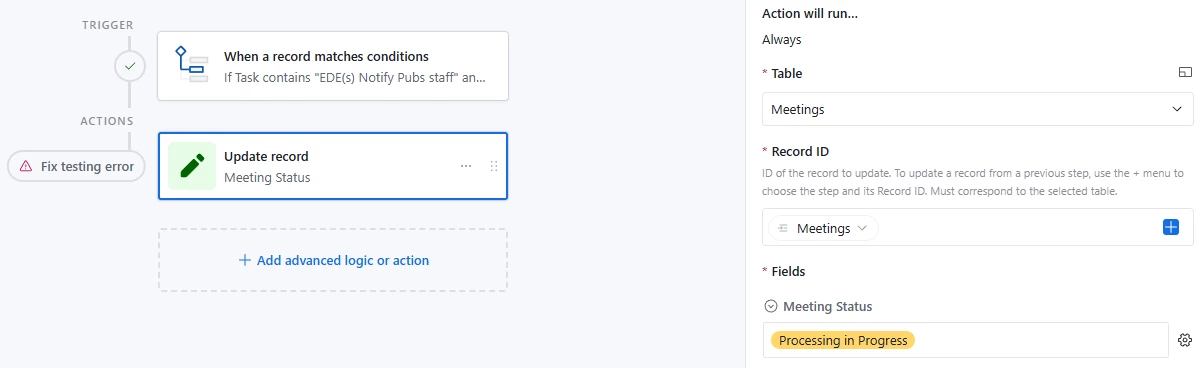1204x368 pixels.
Task: Click the Meeting Status field type icon
Action: click(770, 306)
